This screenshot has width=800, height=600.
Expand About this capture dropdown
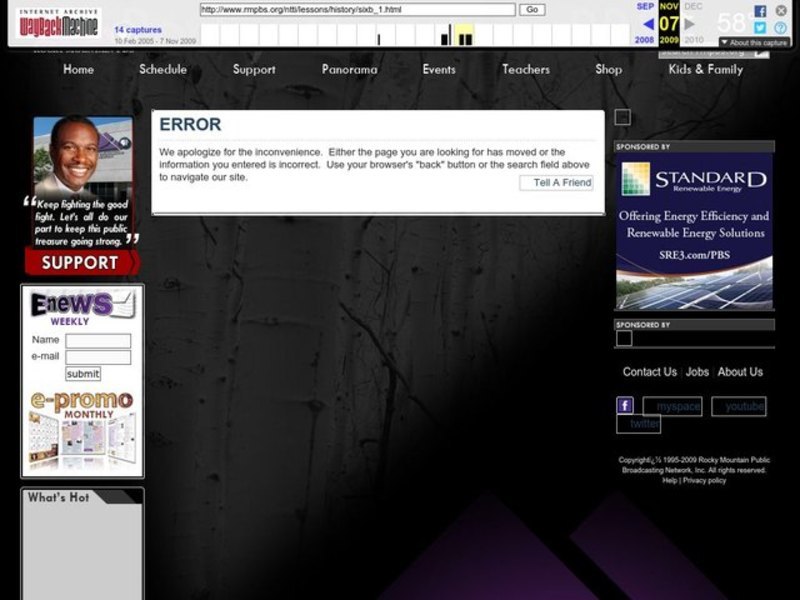755,43
